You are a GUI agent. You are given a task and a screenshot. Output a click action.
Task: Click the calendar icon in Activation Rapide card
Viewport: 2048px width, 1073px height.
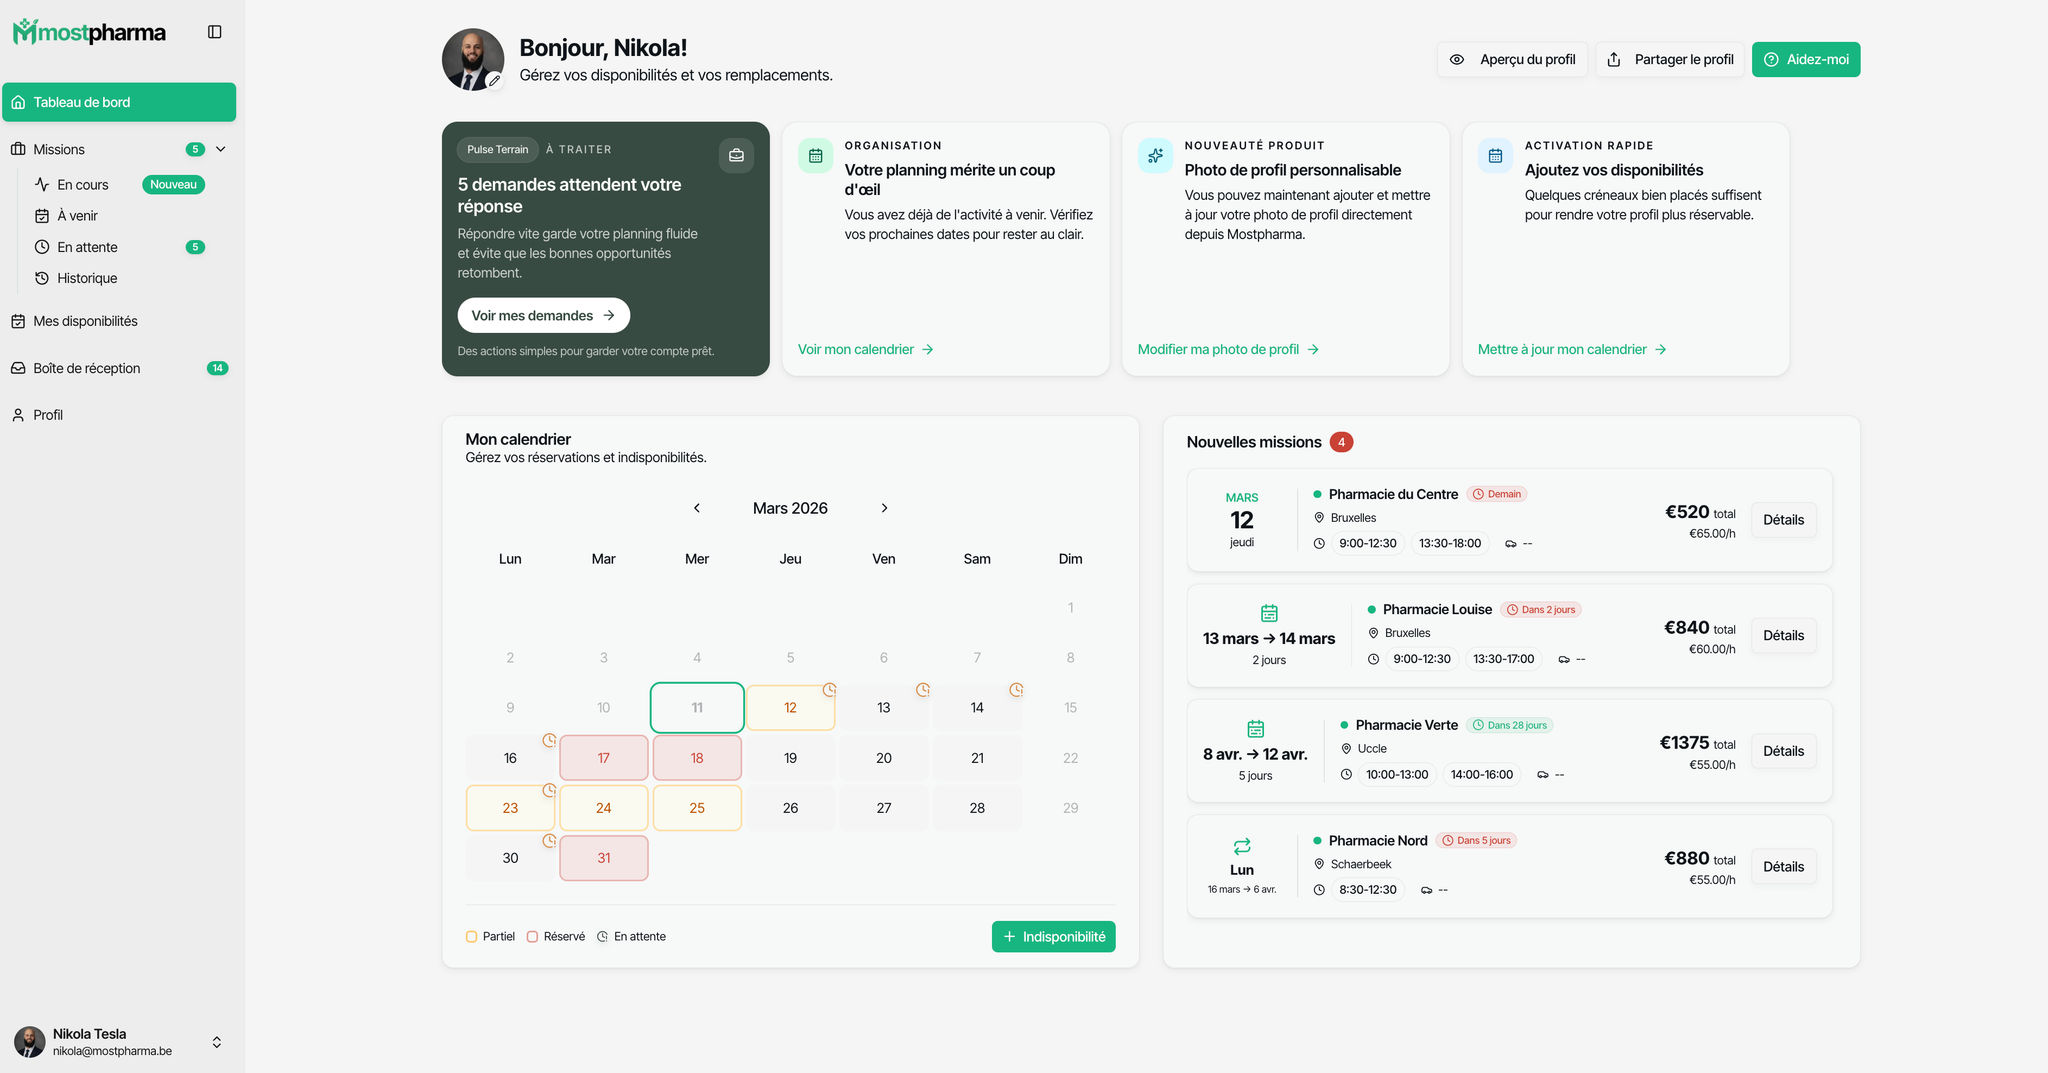click(x=1495, y=156)
